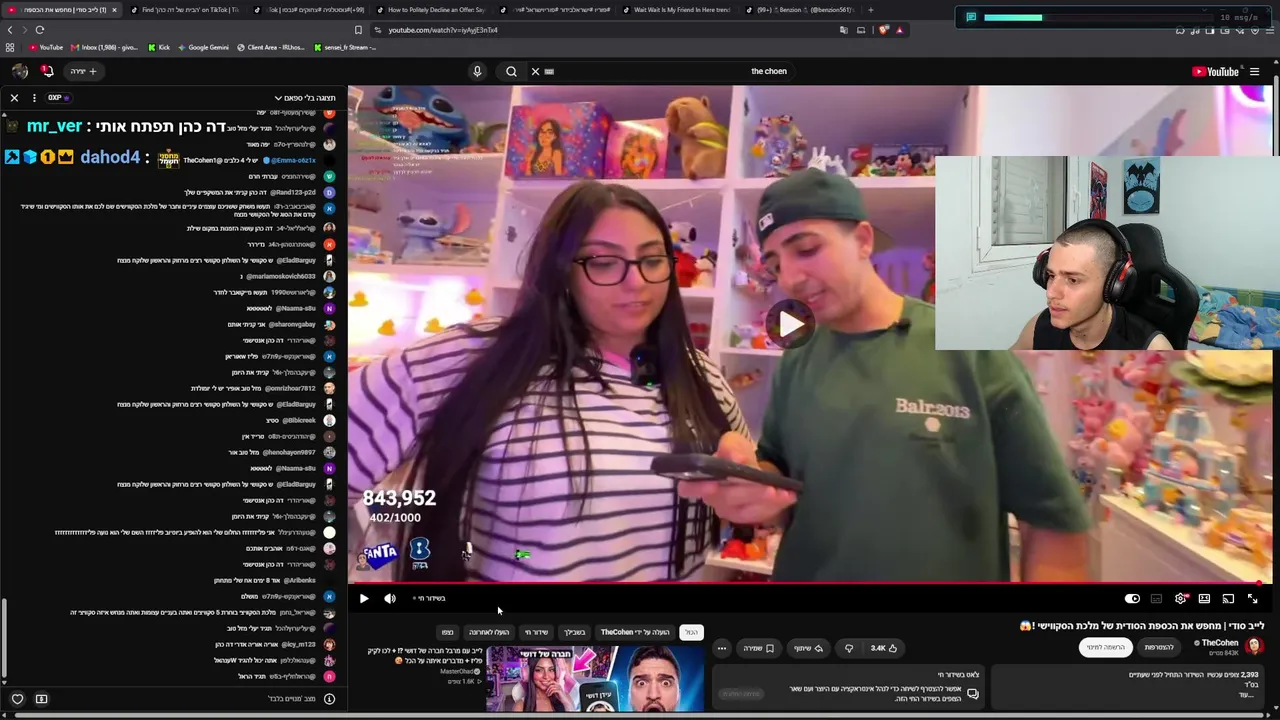1280x720 pixels.
Task: Like the video (3.4K)
Action: coord(884,648)
